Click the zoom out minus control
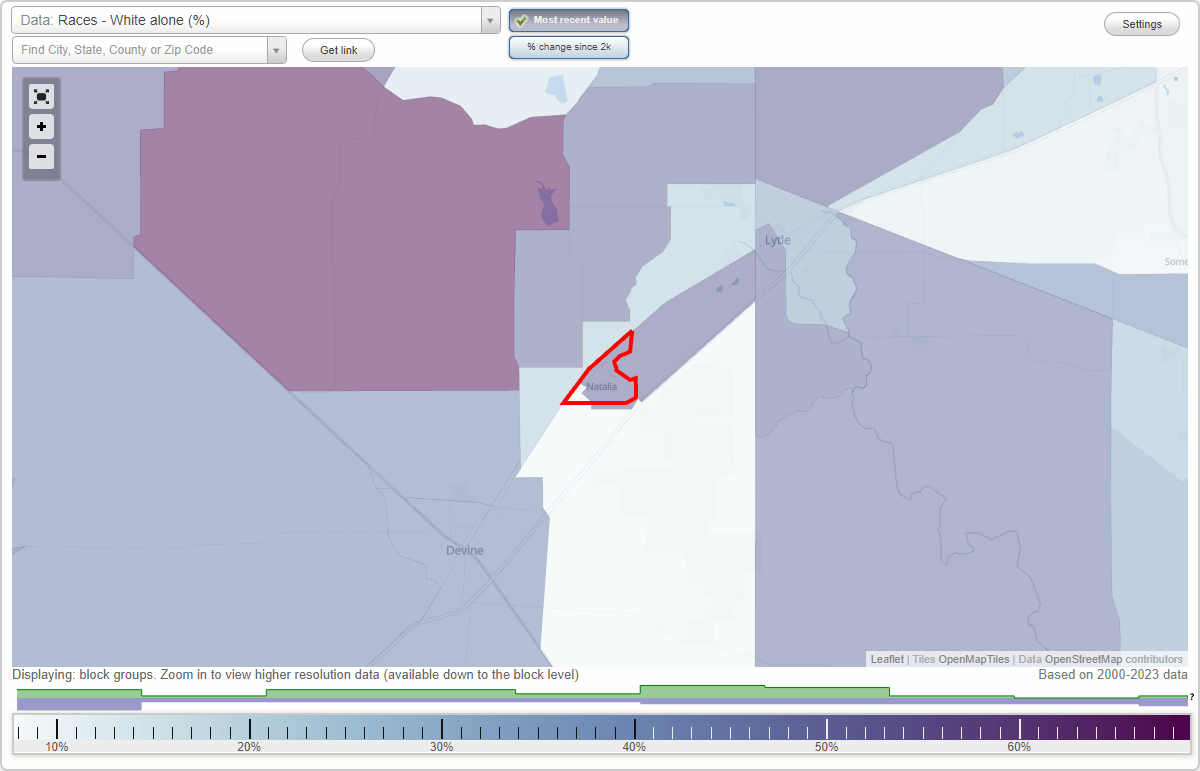Viewport: 1200px width, 771px height. pyautogui.click(x=41, y=157)
